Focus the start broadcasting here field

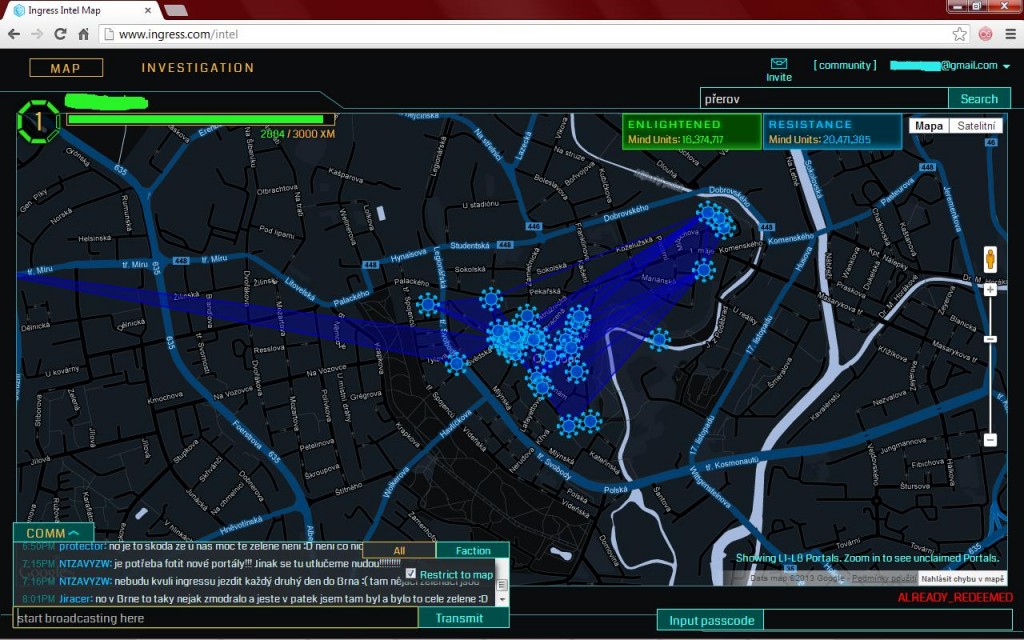point(216,618)
